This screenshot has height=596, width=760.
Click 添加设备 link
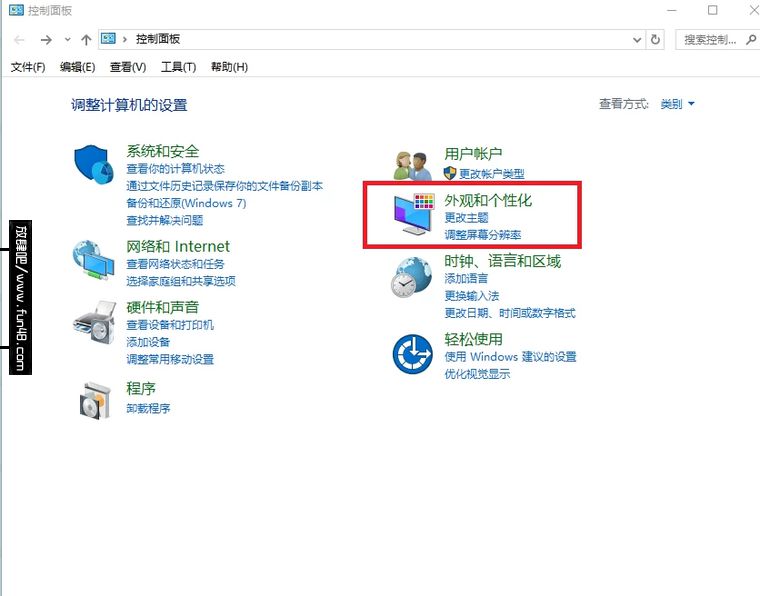coord(148,342)
